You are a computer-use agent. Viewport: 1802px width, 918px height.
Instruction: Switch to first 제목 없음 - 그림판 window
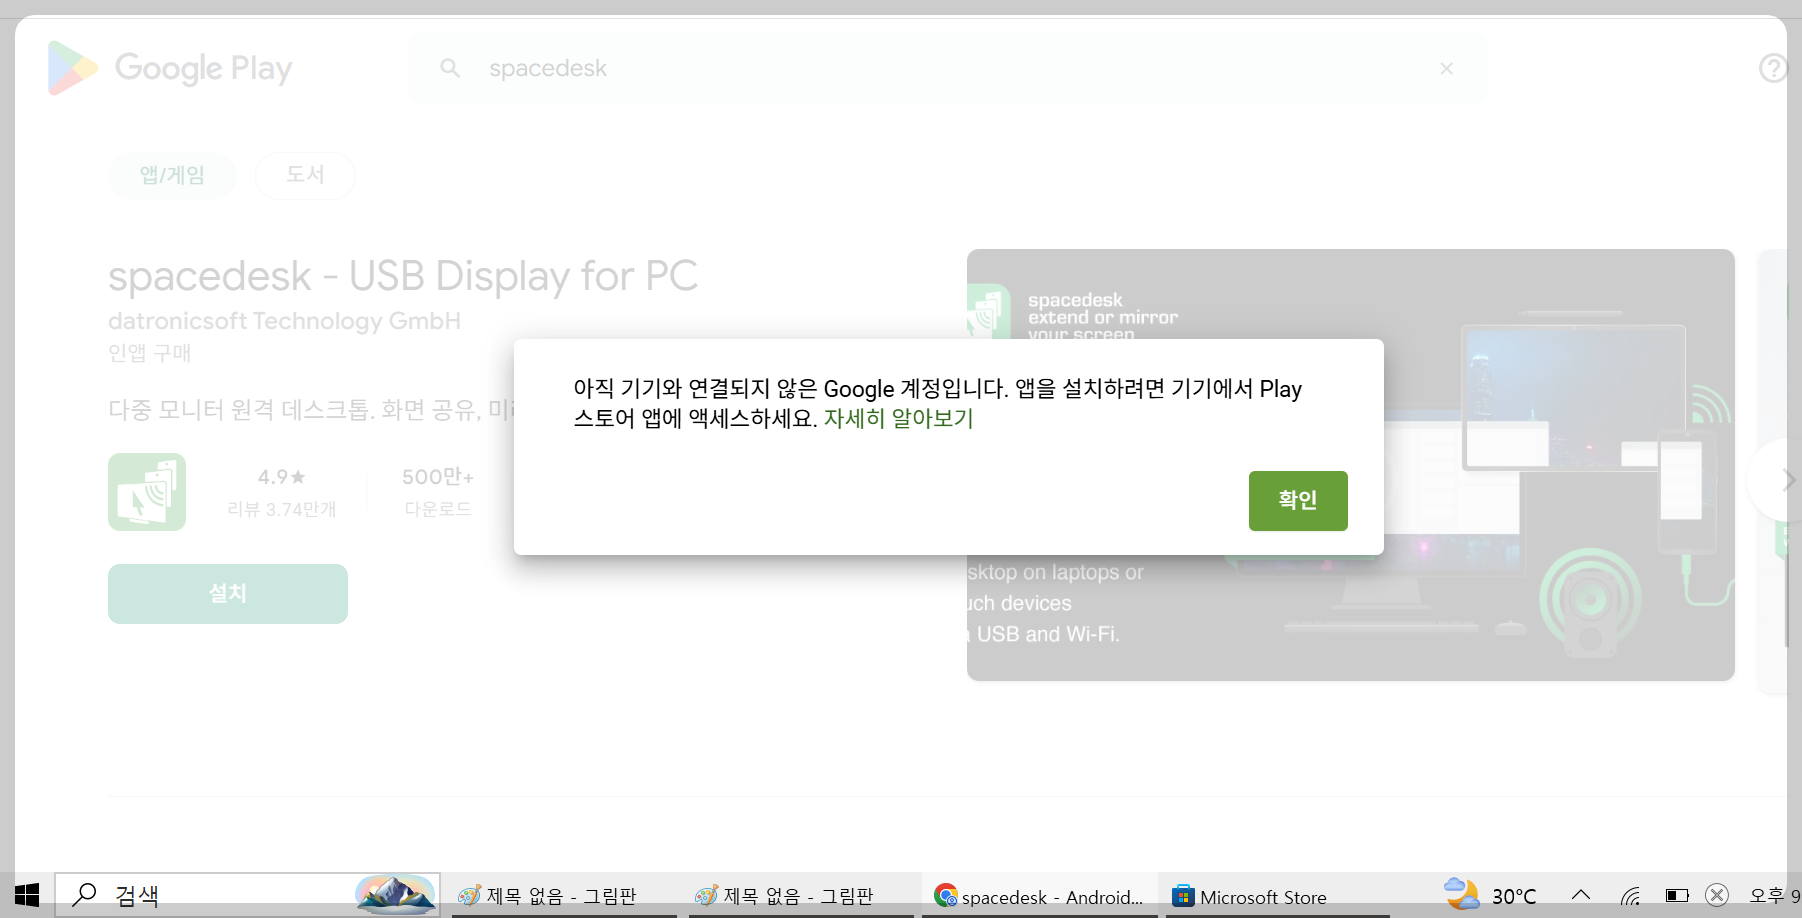(x=563, y=896)
